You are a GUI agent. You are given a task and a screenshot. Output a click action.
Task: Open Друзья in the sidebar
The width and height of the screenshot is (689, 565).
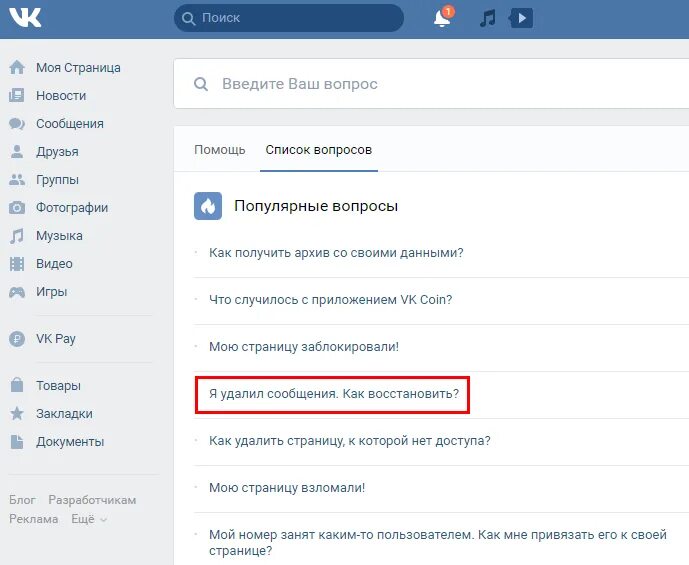[x=57, y=152]
